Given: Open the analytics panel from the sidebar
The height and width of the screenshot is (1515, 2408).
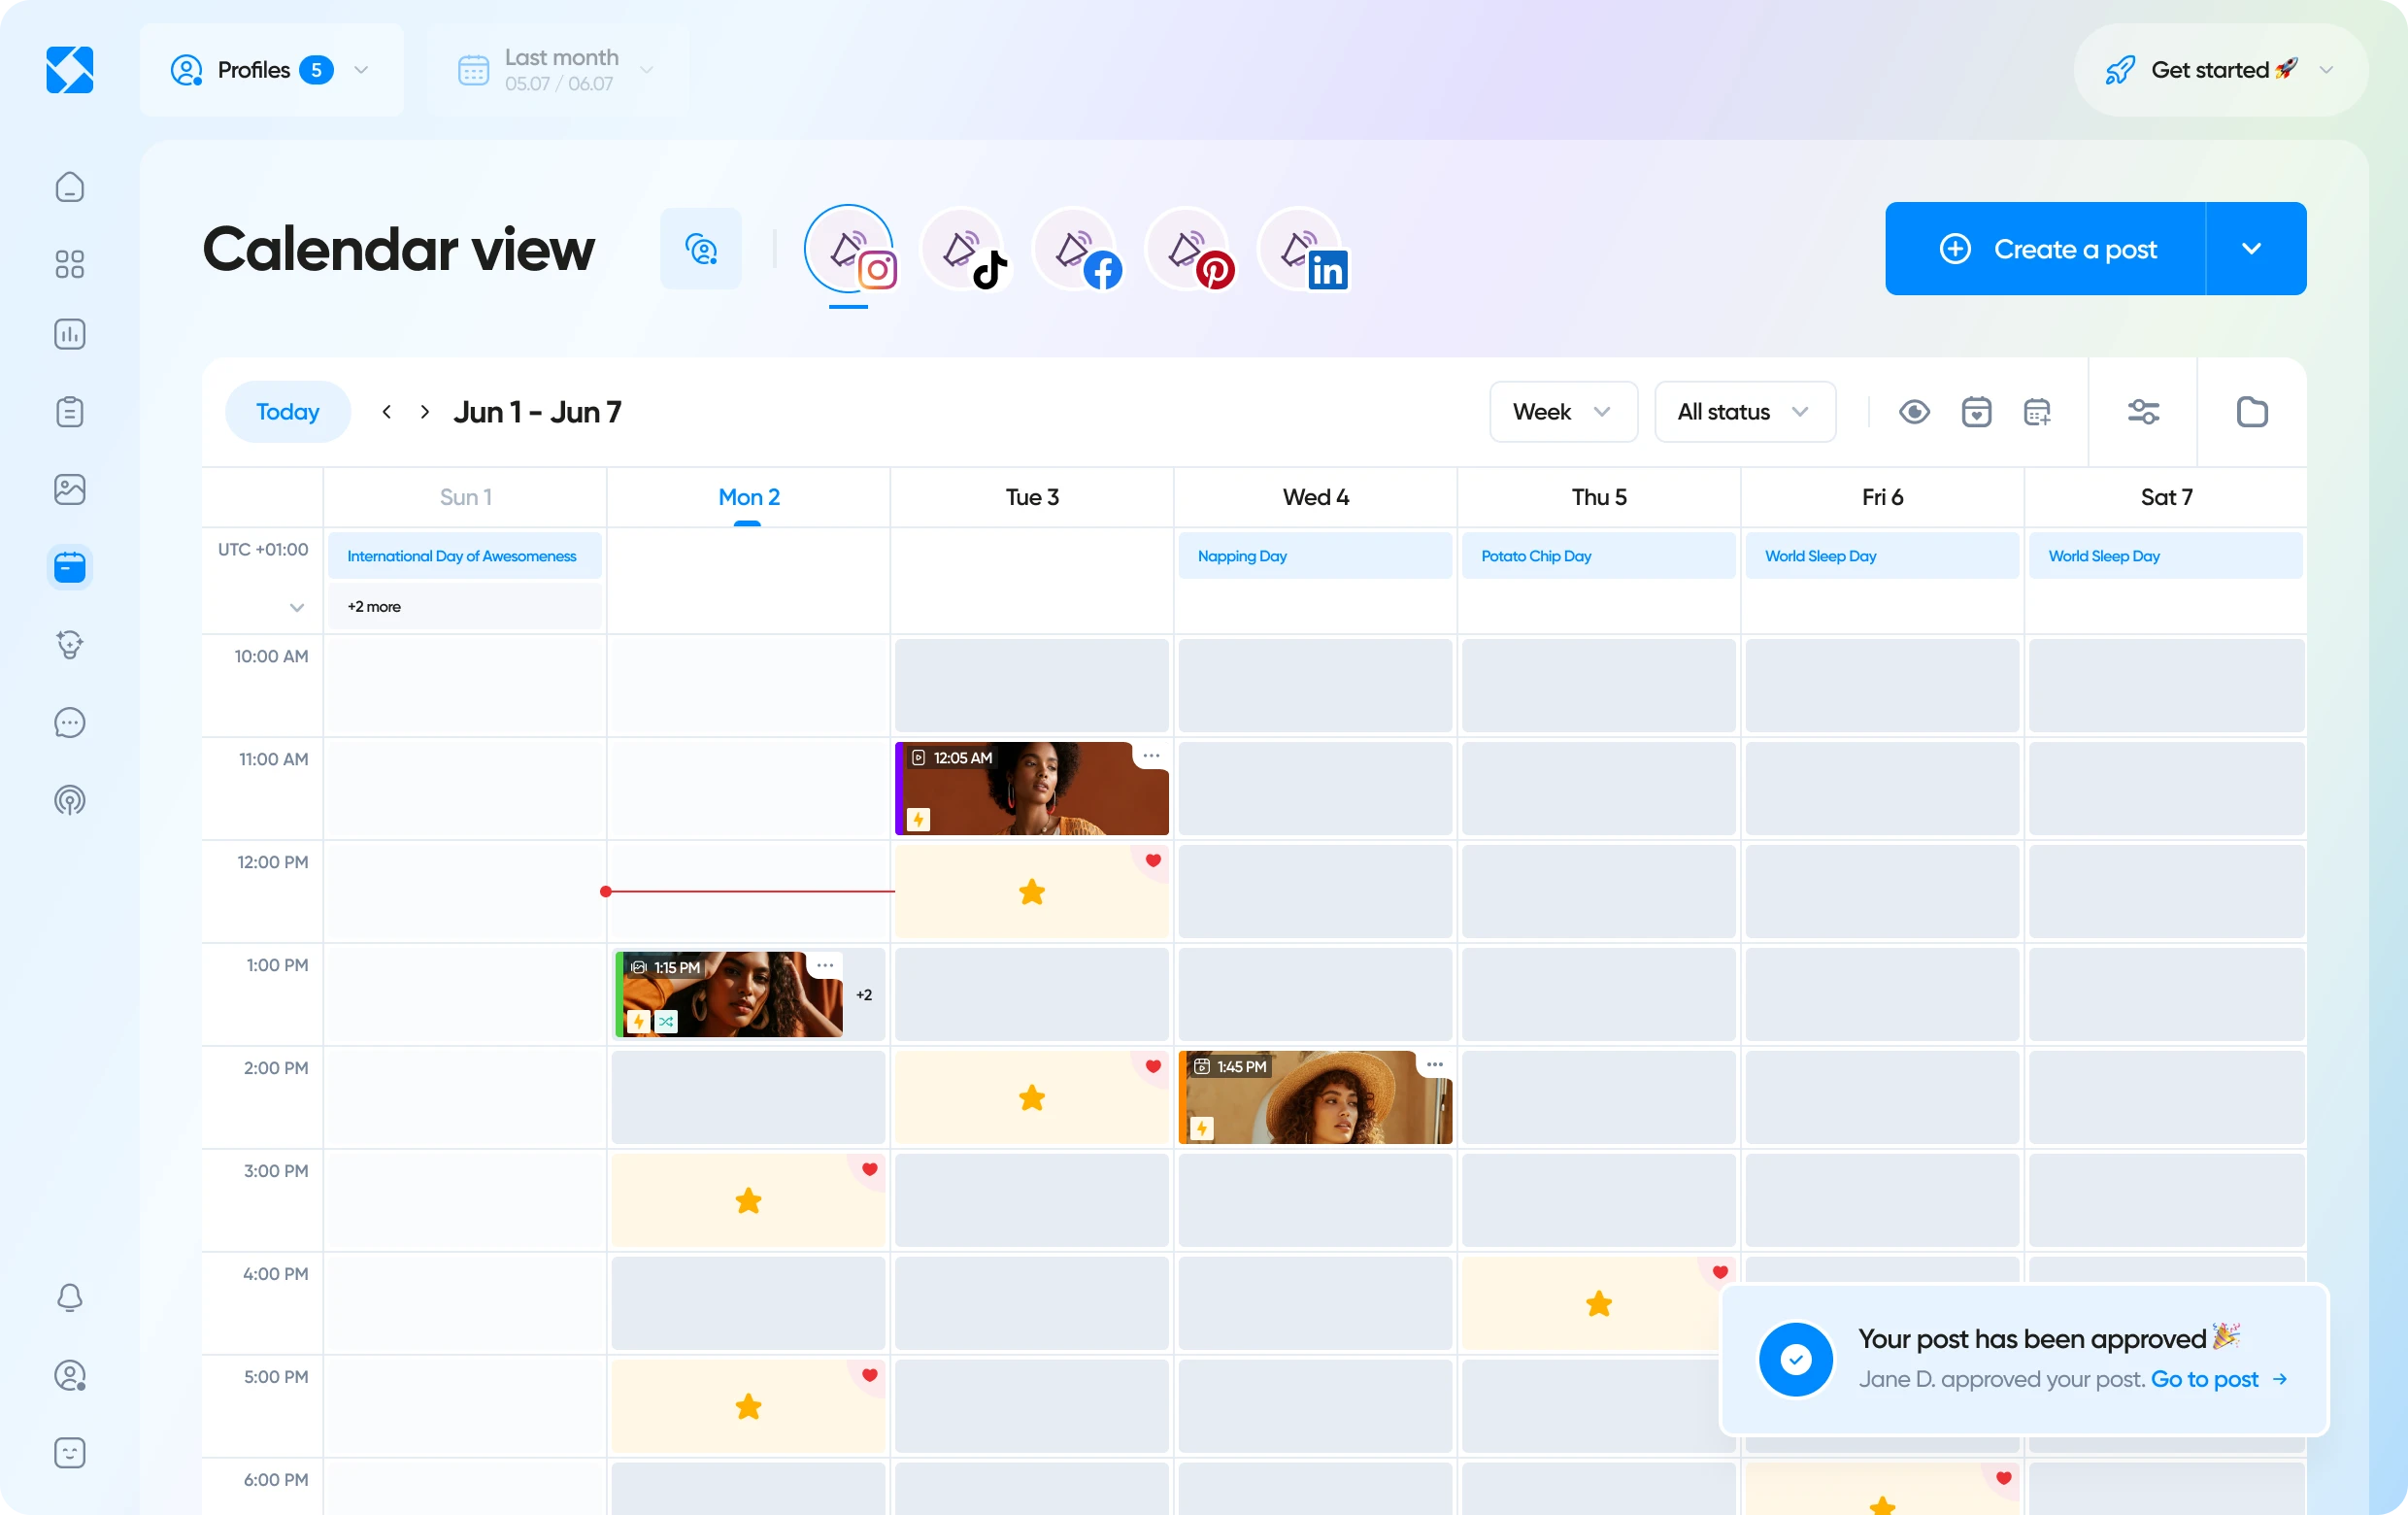Looking at the screenshot, I should [69, 334].
